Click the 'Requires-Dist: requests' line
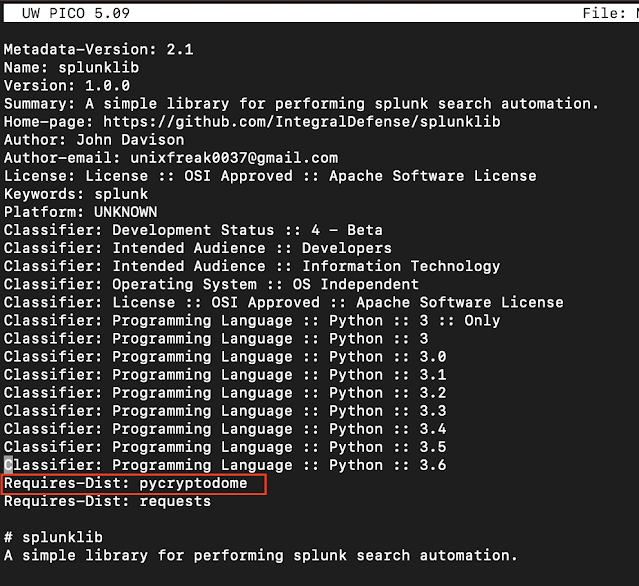The height and width of the screenshot is (586, 639). pos(108,501)
